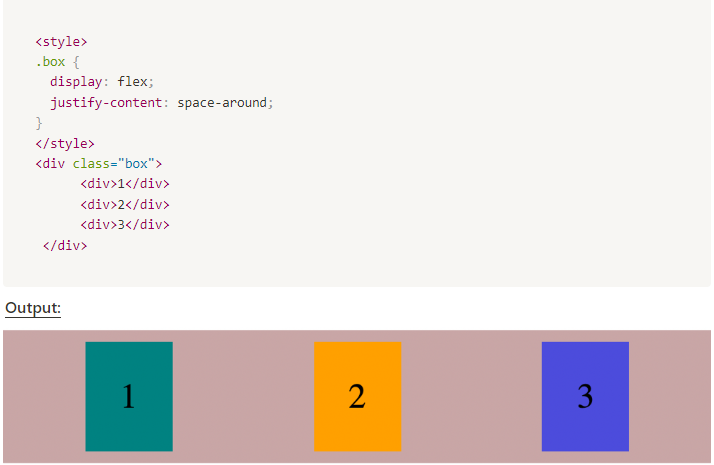This screenshot has height=465, width=714.
Task: Click the final closing </div> line
Action: point(65,245)
